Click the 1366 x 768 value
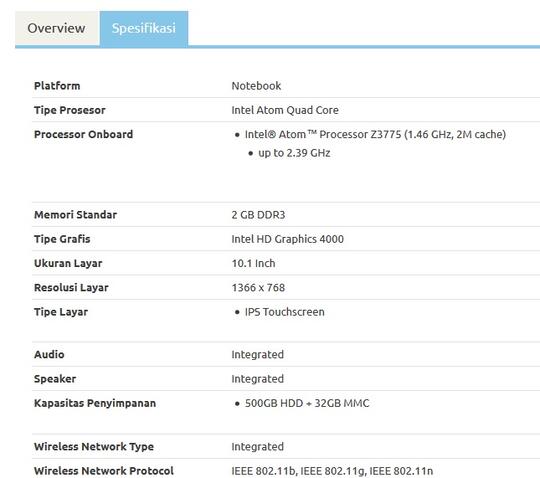 (258, 288)
